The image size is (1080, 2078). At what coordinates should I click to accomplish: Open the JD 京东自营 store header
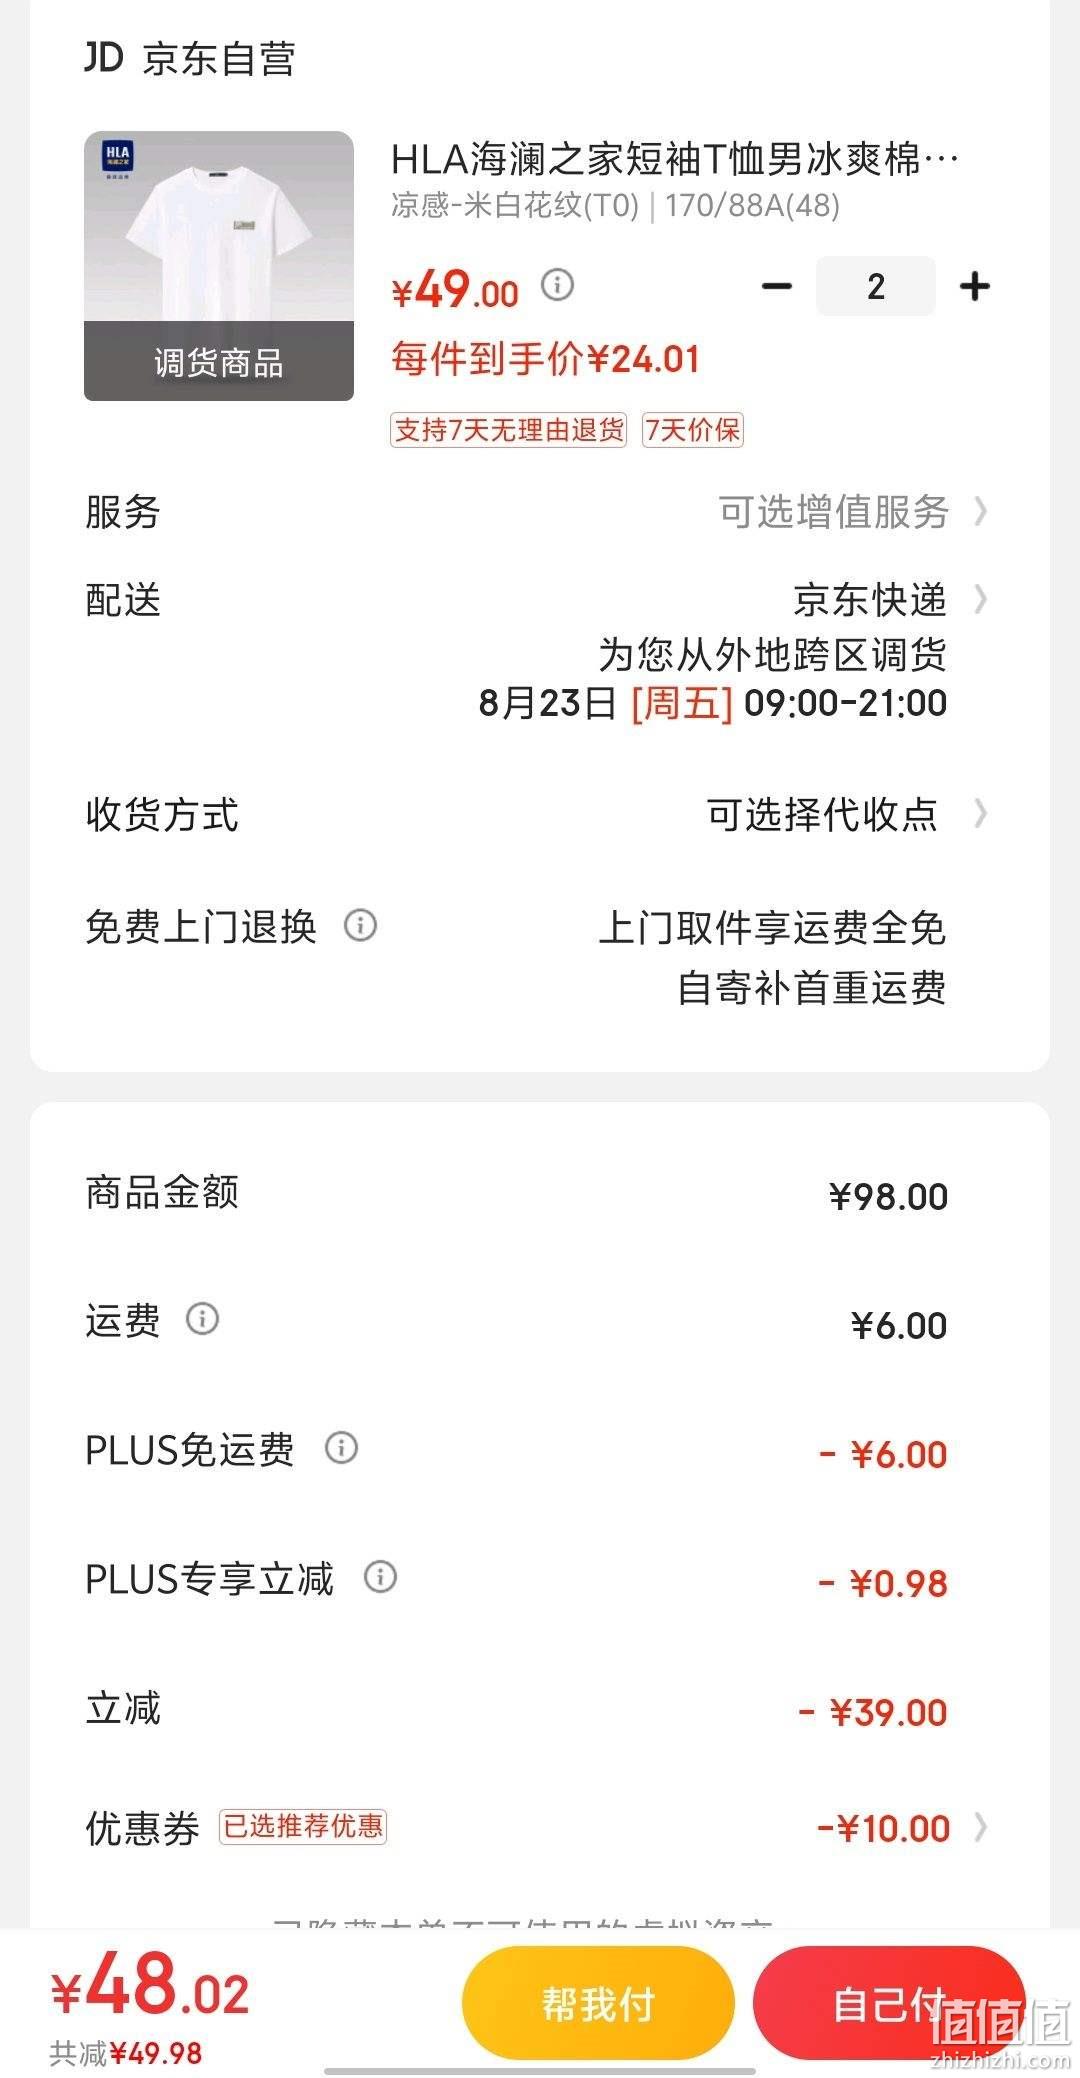(190, 58)
